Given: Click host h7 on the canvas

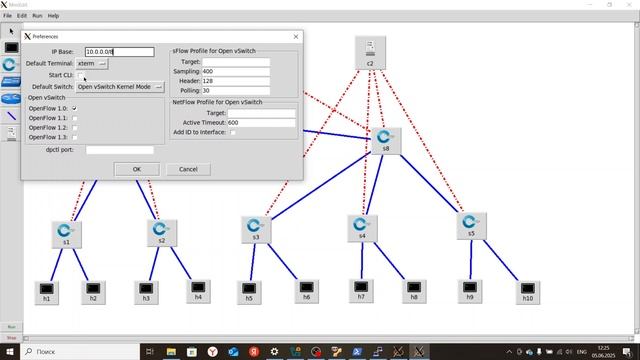Looking at the screenshot, I should point(361,291).
